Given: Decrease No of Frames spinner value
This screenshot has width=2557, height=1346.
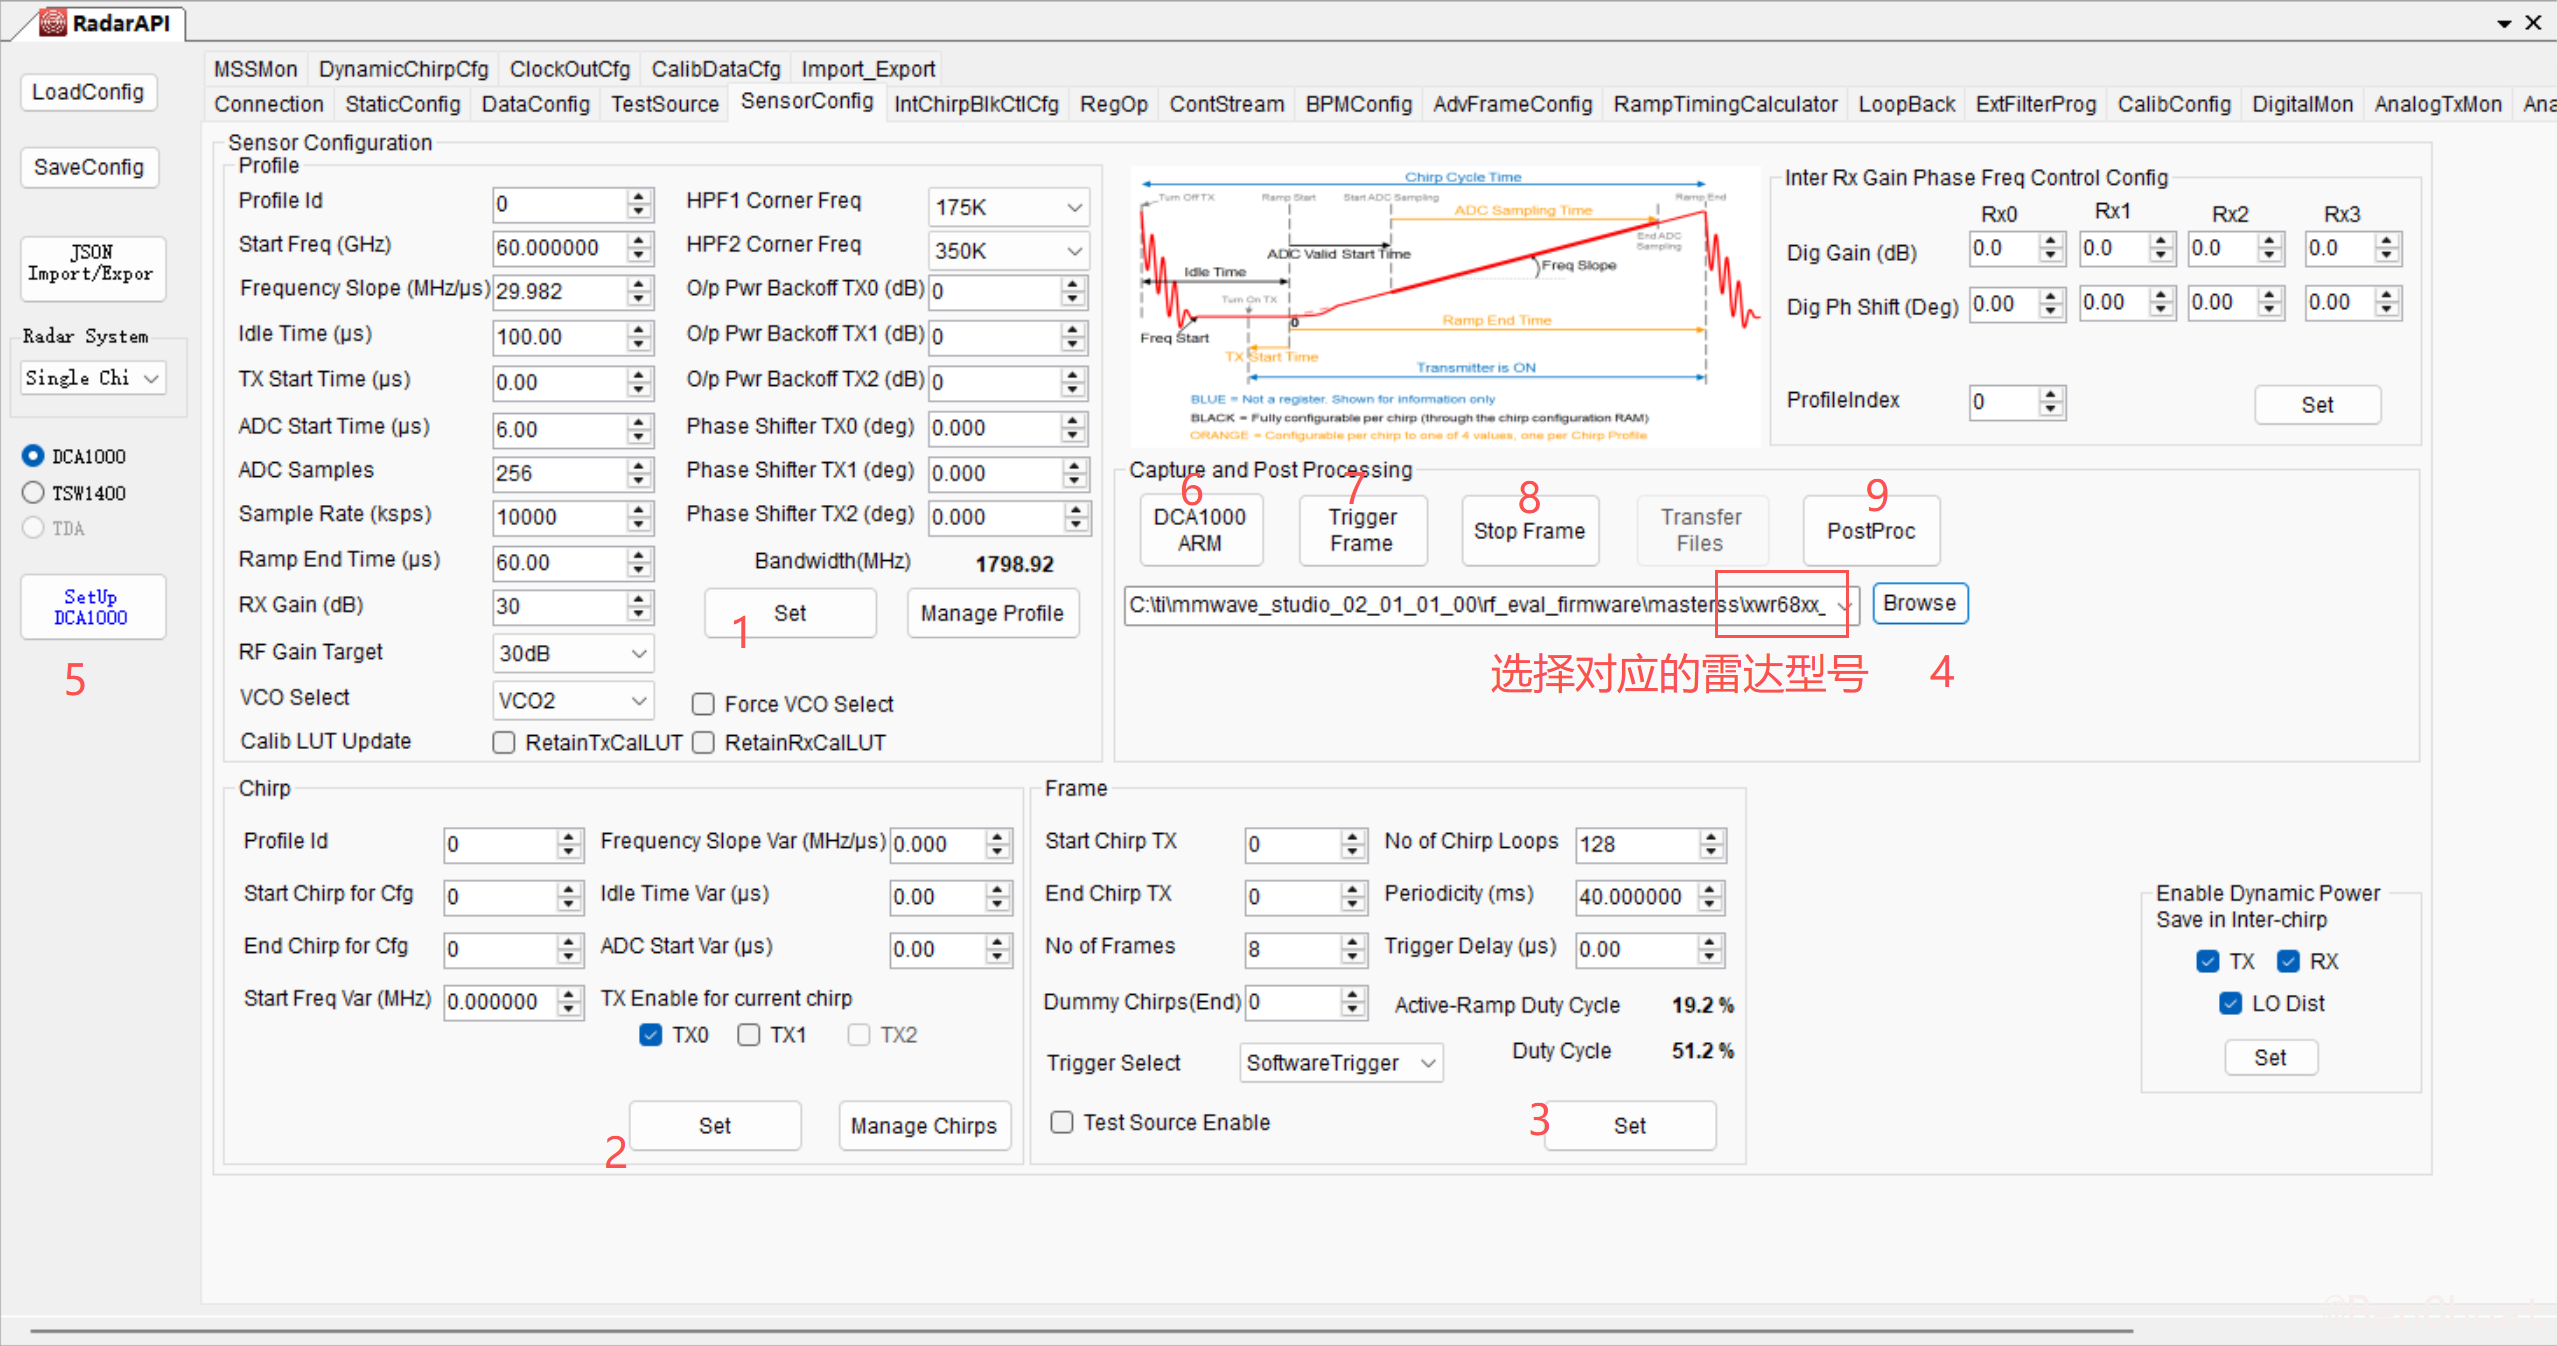Looking at the screenshot, I should coord(1352,955).
